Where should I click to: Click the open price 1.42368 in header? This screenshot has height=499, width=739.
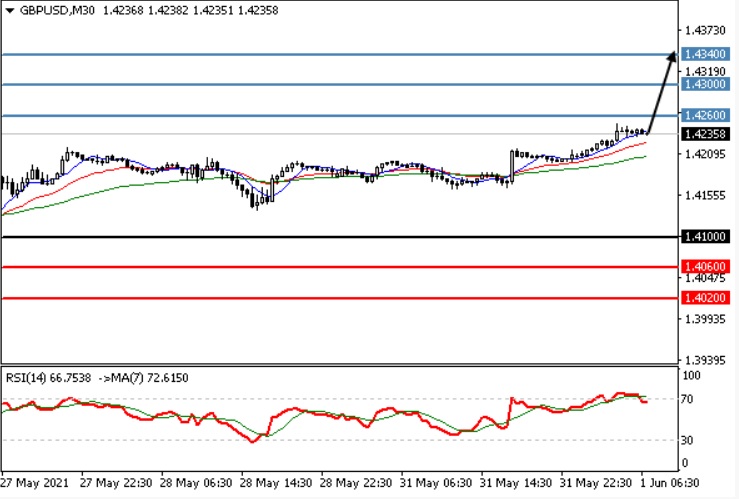[123, 10]
